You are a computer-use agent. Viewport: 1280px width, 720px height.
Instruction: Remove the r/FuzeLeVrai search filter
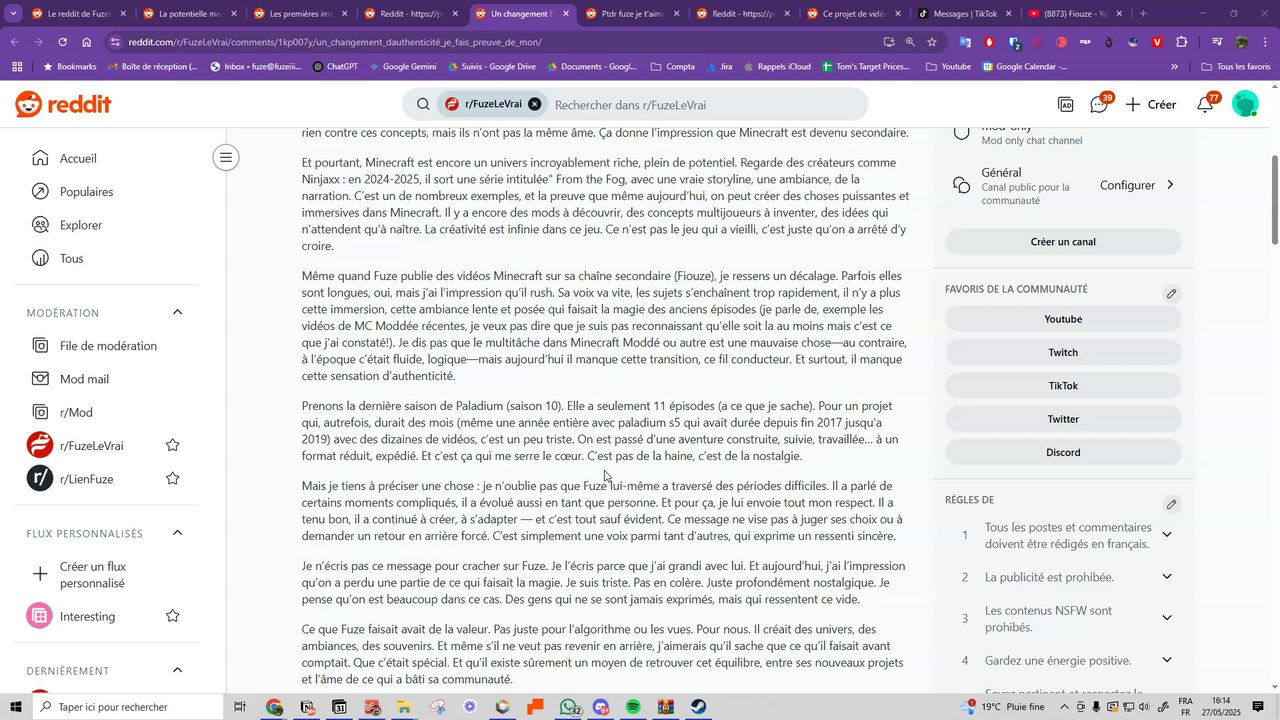coord(535,104)
